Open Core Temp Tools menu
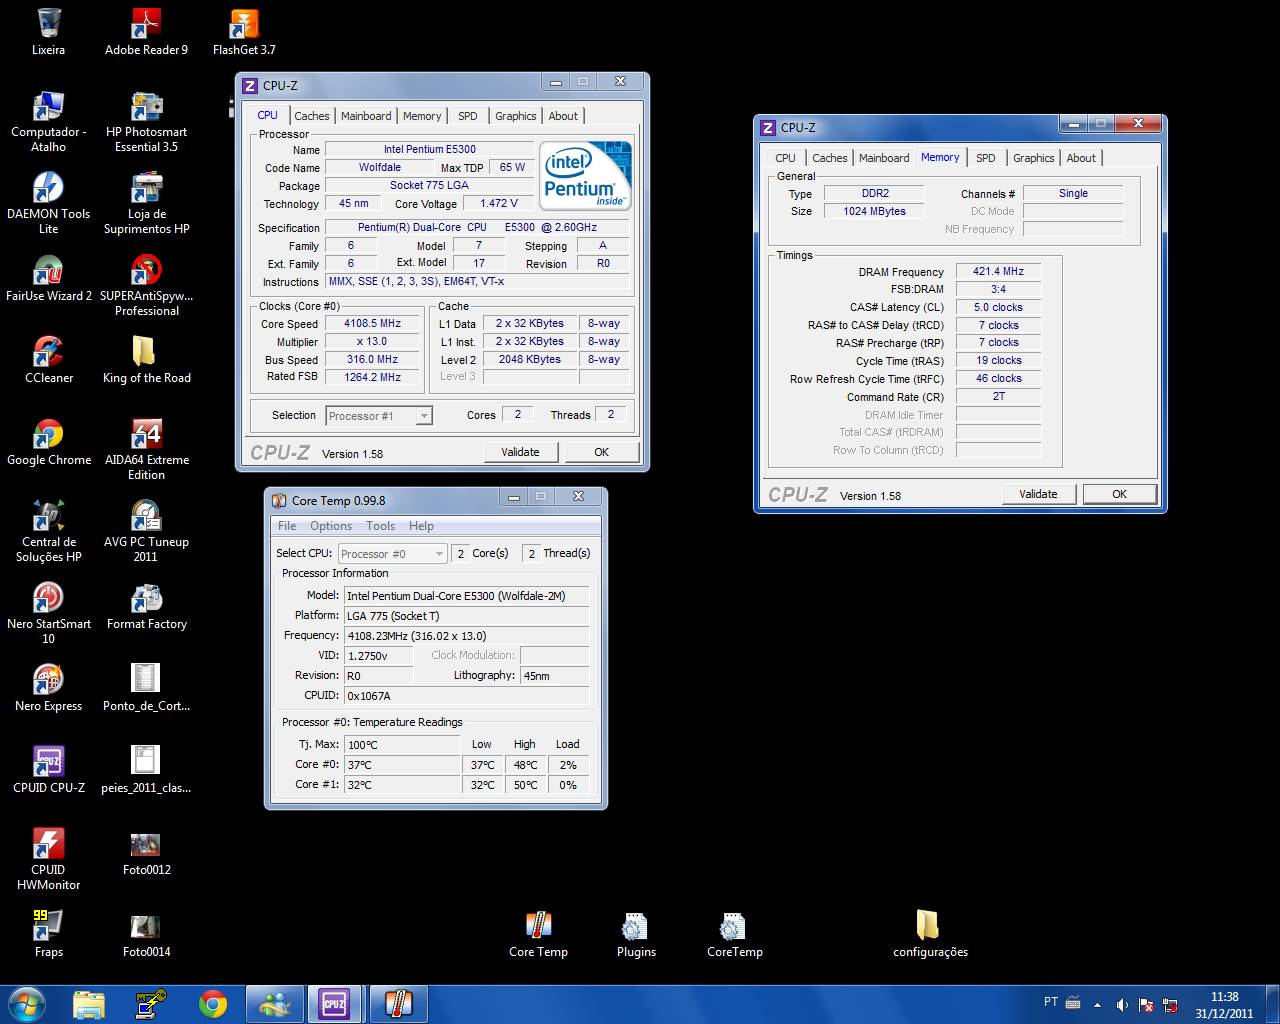The width and height of the screenshot is (1280, 1024). (380, 526)
